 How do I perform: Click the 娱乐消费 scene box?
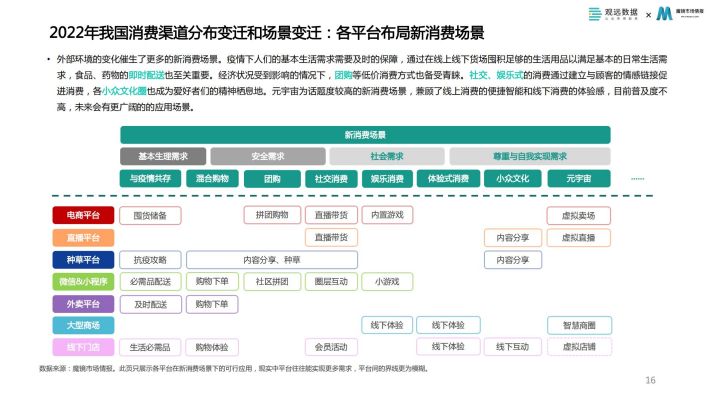387,178
